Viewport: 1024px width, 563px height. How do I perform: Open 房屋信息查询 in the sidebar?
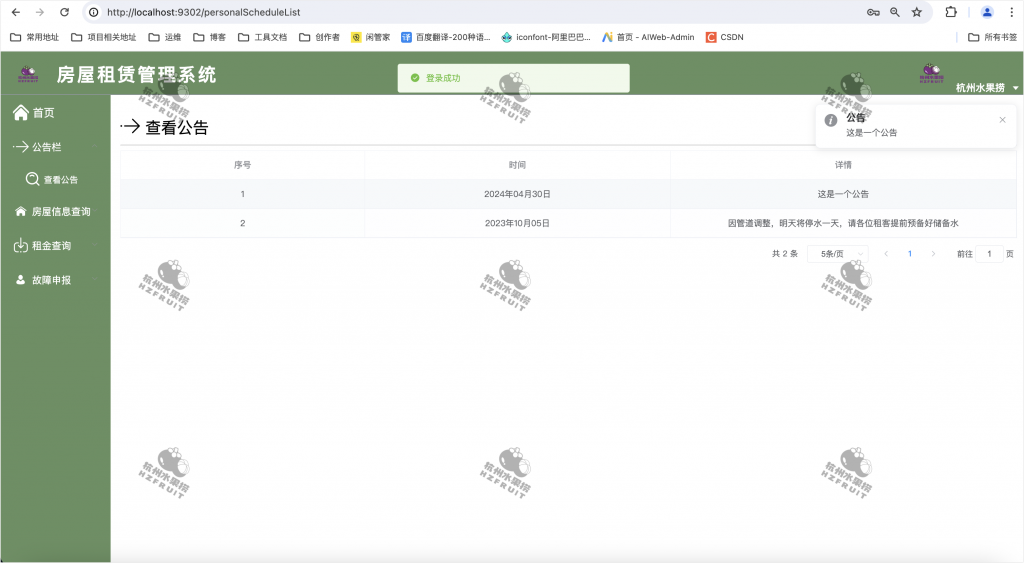pos(56,212)
